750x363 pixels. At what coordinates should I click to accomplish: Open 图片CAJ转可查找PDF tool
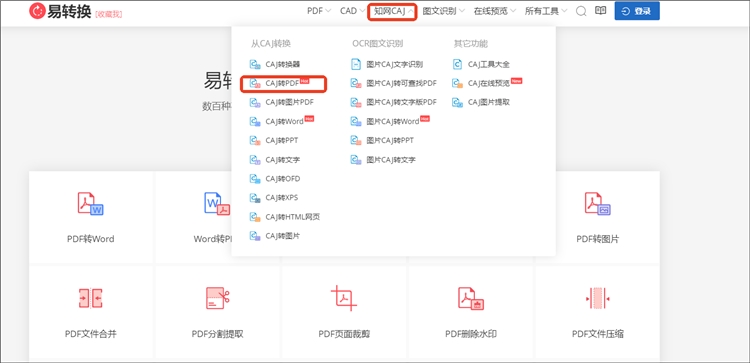tap(394, 83)
